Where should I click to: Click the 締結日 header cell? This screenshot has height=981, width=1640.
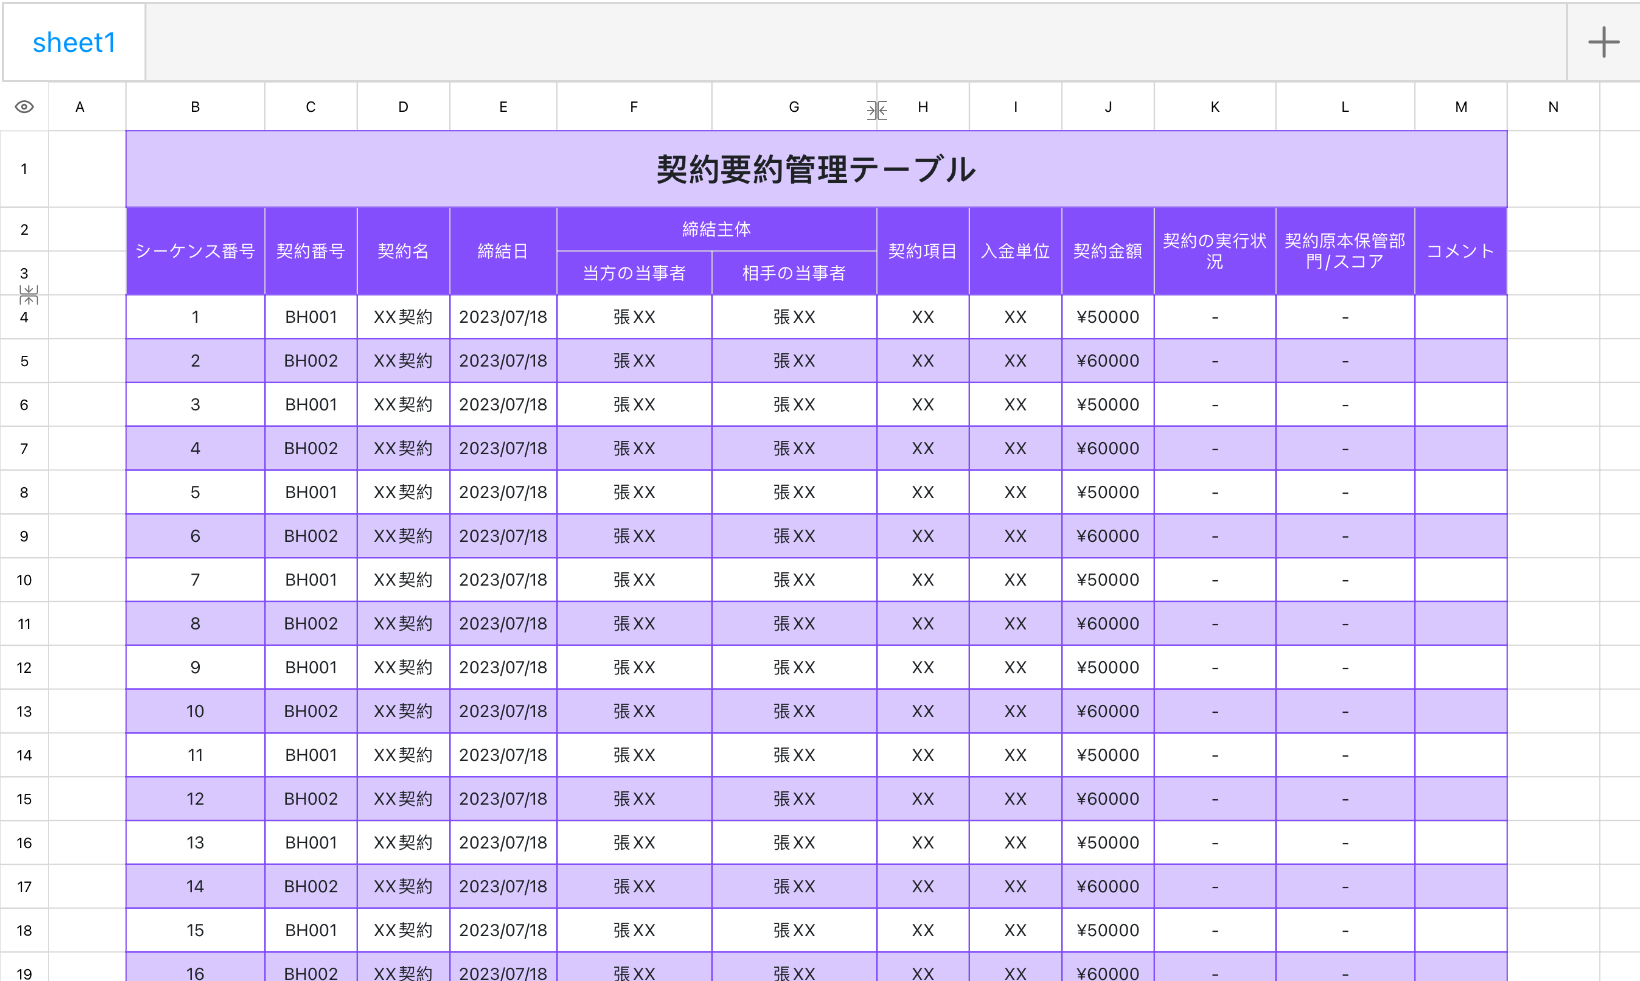click(x=503, y=251)
